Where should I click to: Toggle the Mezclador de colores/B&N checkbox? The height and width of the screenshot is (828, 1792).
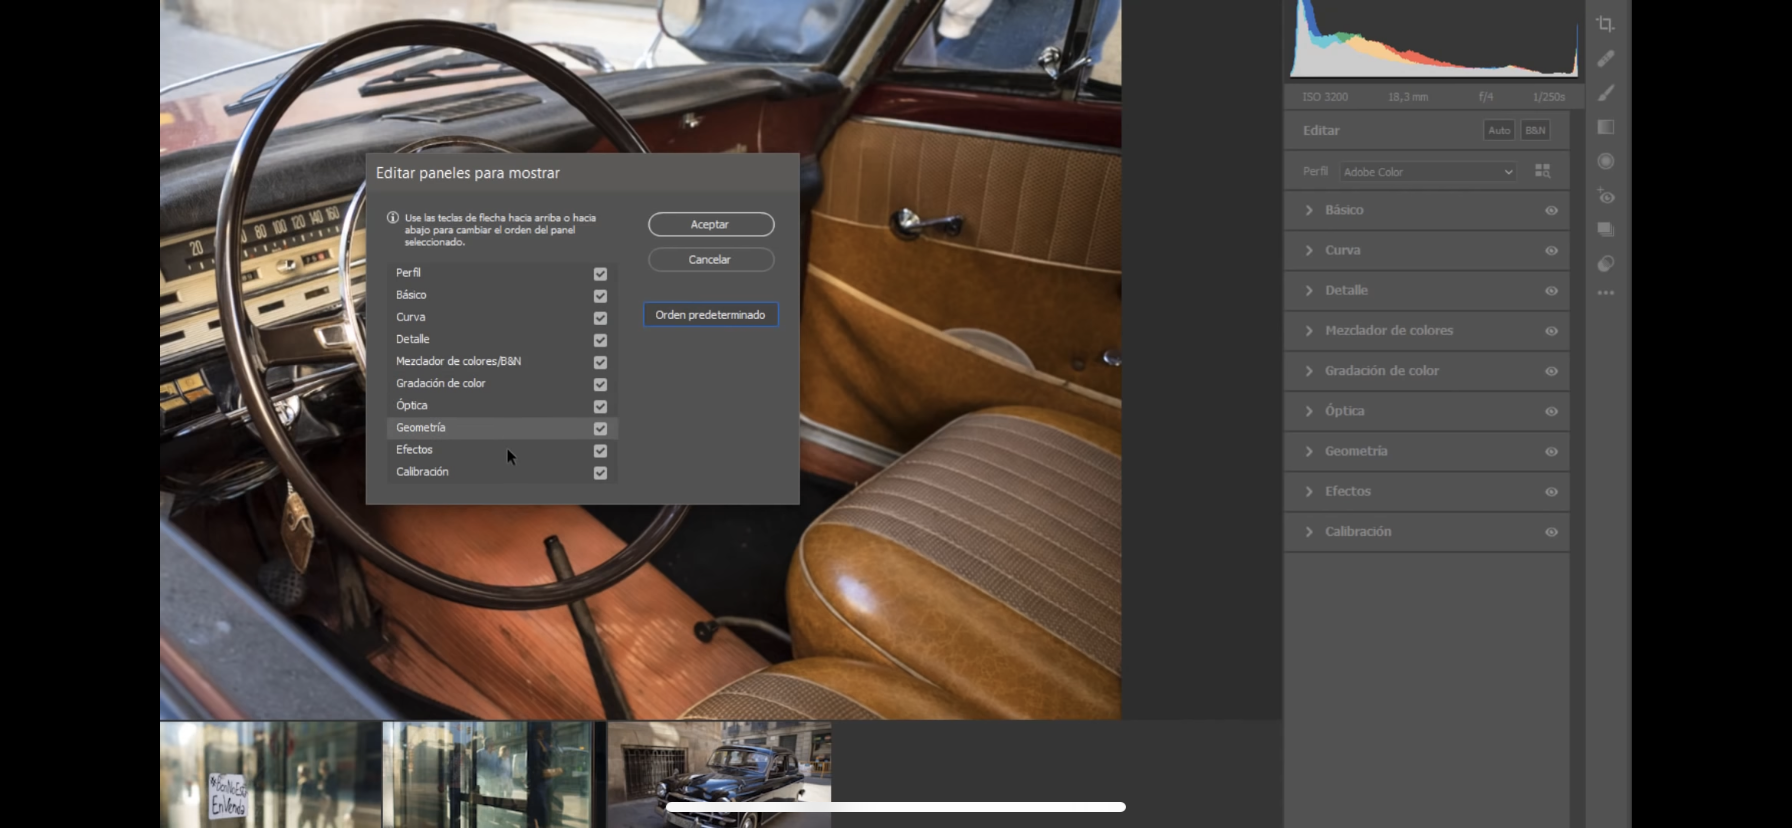click(x=600, y=362)
